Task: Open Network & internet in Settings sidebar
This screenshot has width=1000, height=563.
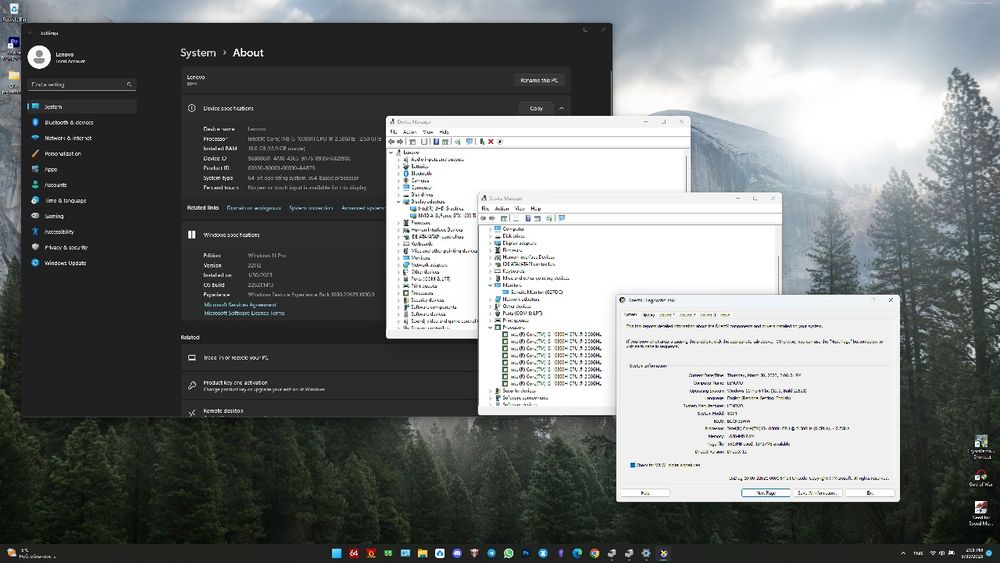Action: coord(82,138)
